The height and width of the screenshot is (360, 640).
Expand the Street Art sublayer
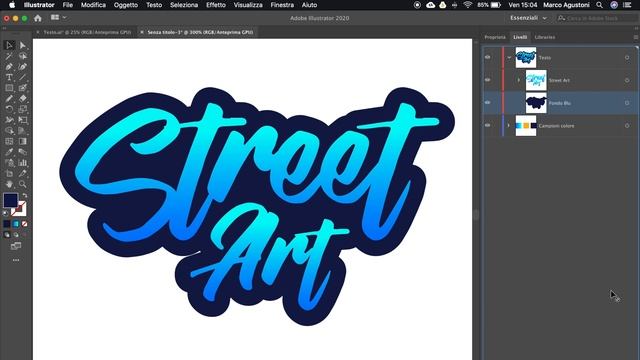(519, 80)
